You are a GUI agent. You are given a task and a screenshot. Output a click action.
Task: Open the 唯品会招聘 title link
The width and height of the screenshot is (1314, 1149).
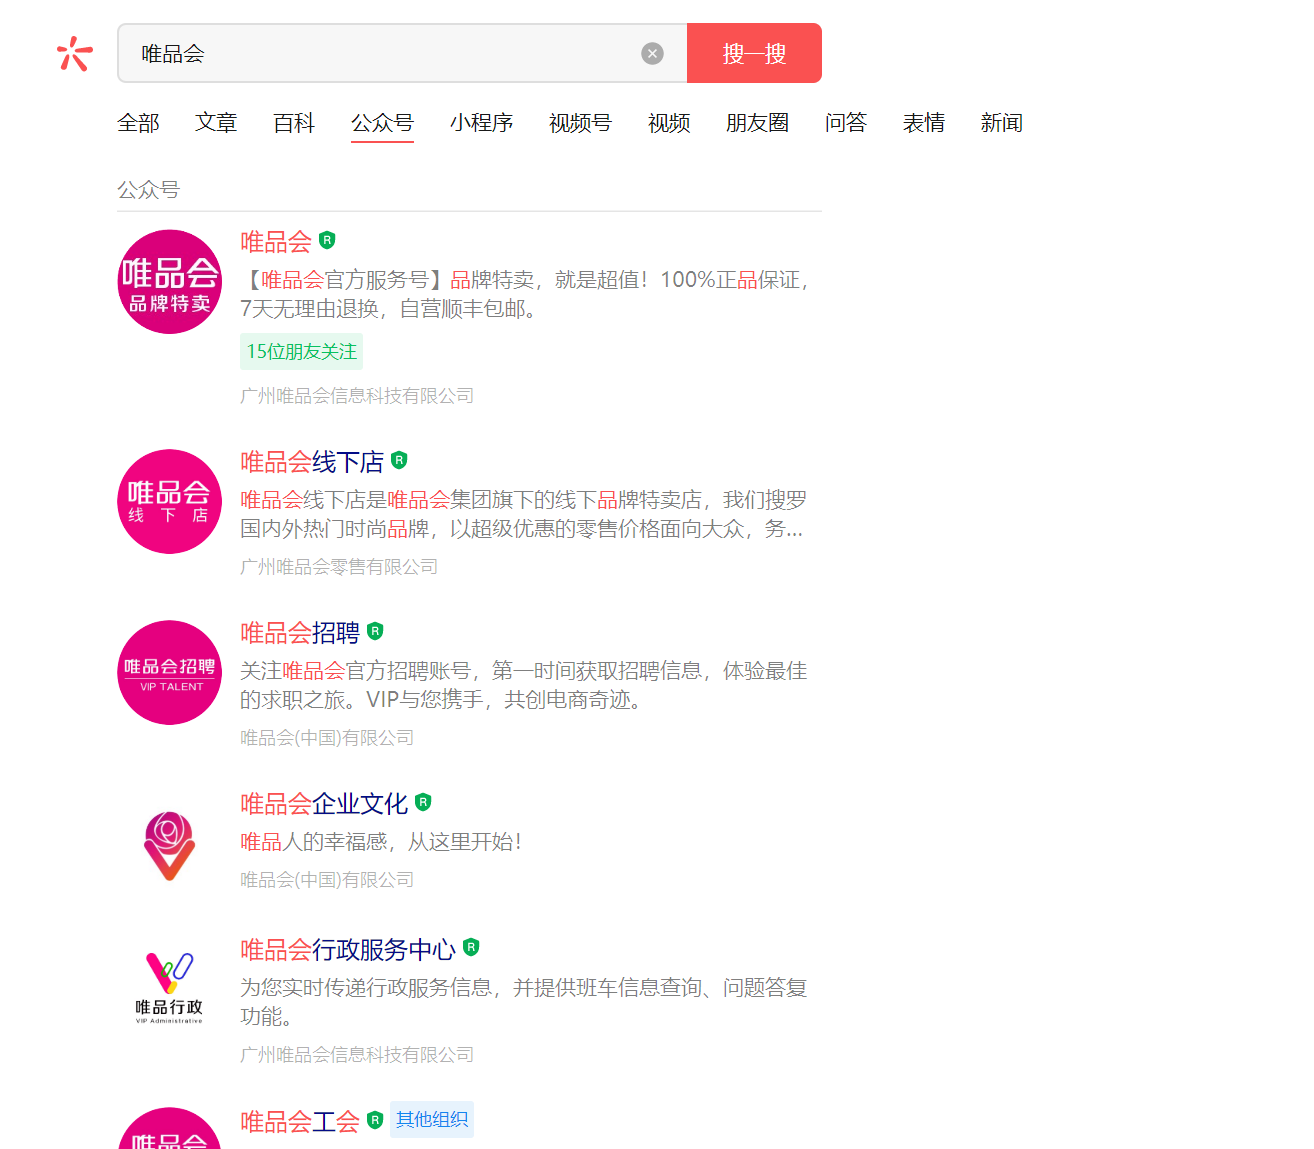pyautogui.click(x=300, y=632)
